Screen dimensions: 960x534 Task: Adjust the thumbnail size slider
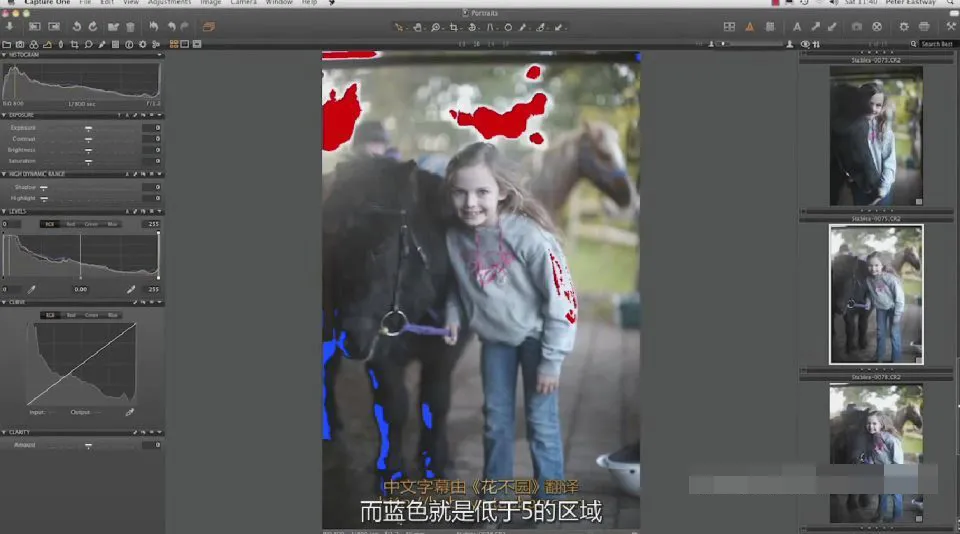pyautogui.click(x=723, y=44)
